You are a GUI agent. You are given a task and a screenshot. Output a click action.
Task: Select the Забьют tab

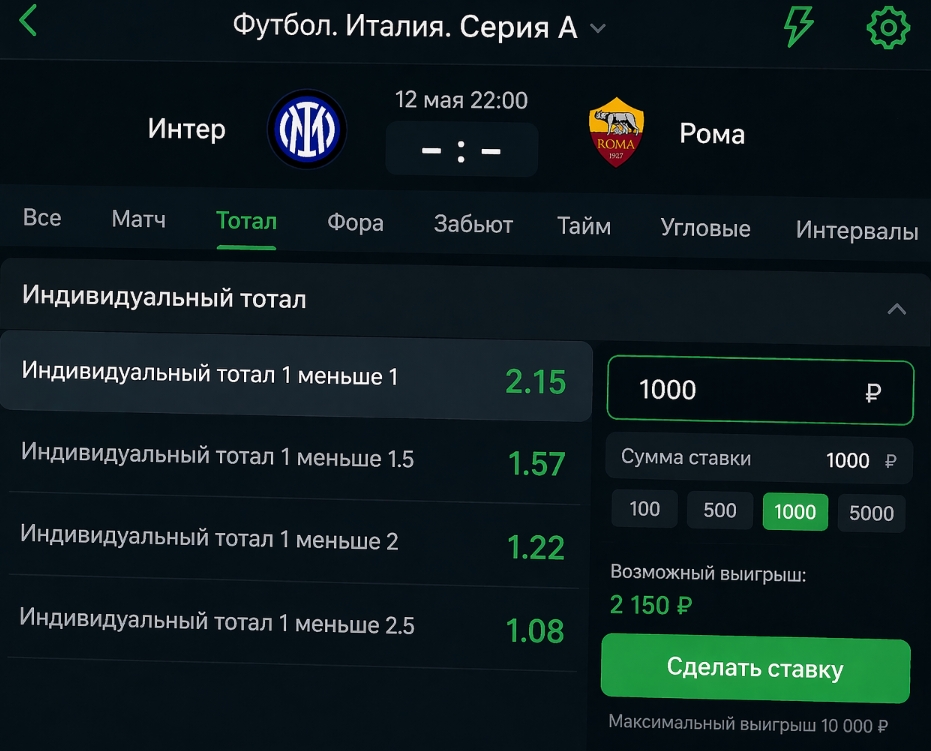point(473,225)
